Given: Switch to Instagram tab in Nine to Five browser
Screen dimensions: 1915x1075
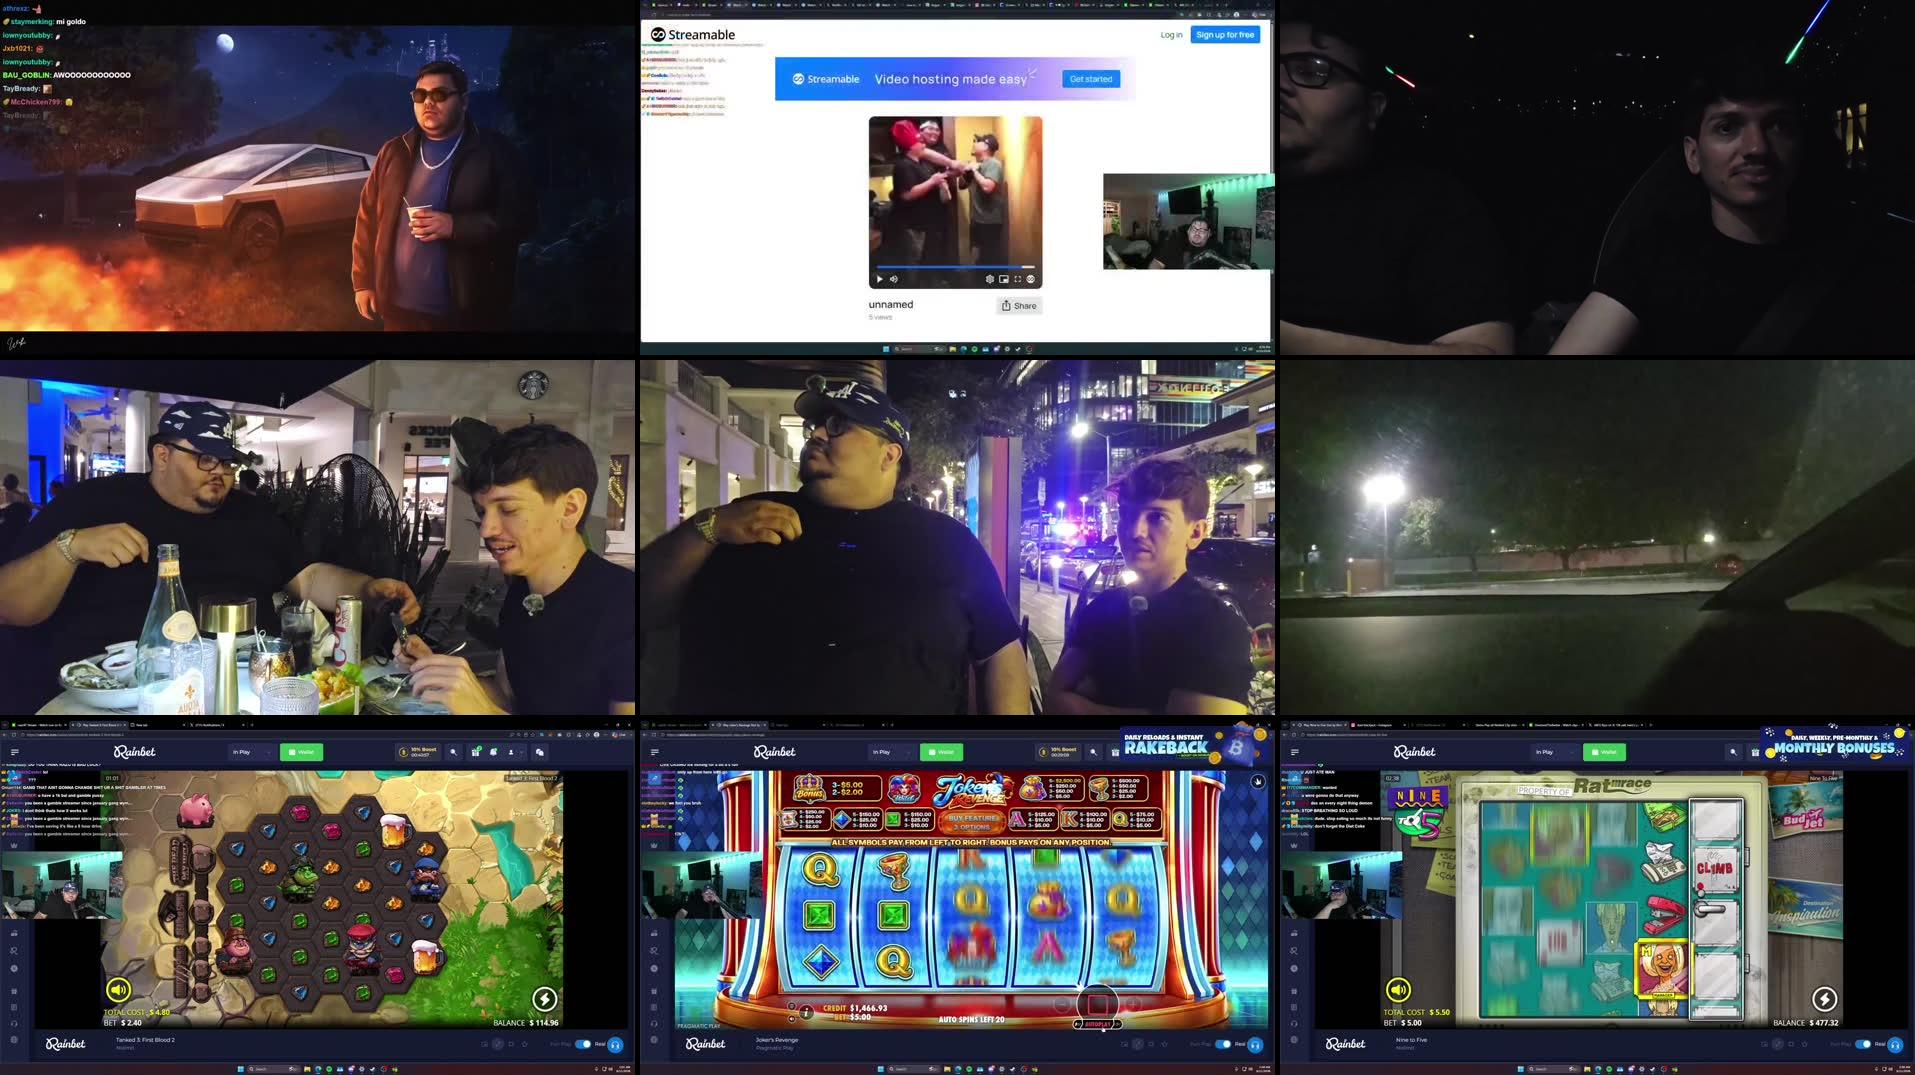Looking at the screenshot, I should (x=1380, y=724).
